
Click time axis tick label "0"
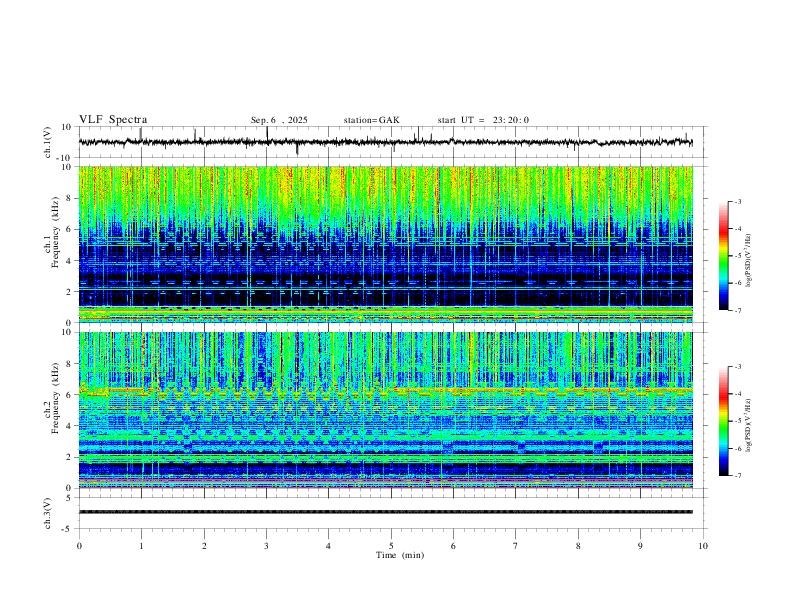click(x=79, y=546)
